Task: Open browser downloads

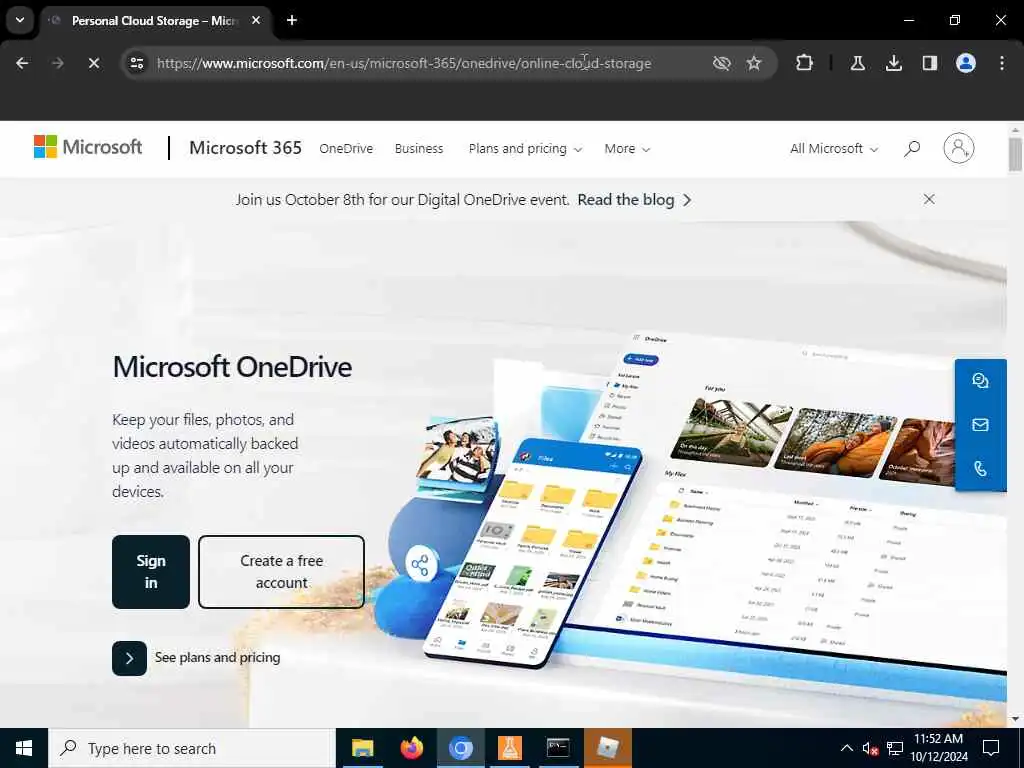Action: 894,63
